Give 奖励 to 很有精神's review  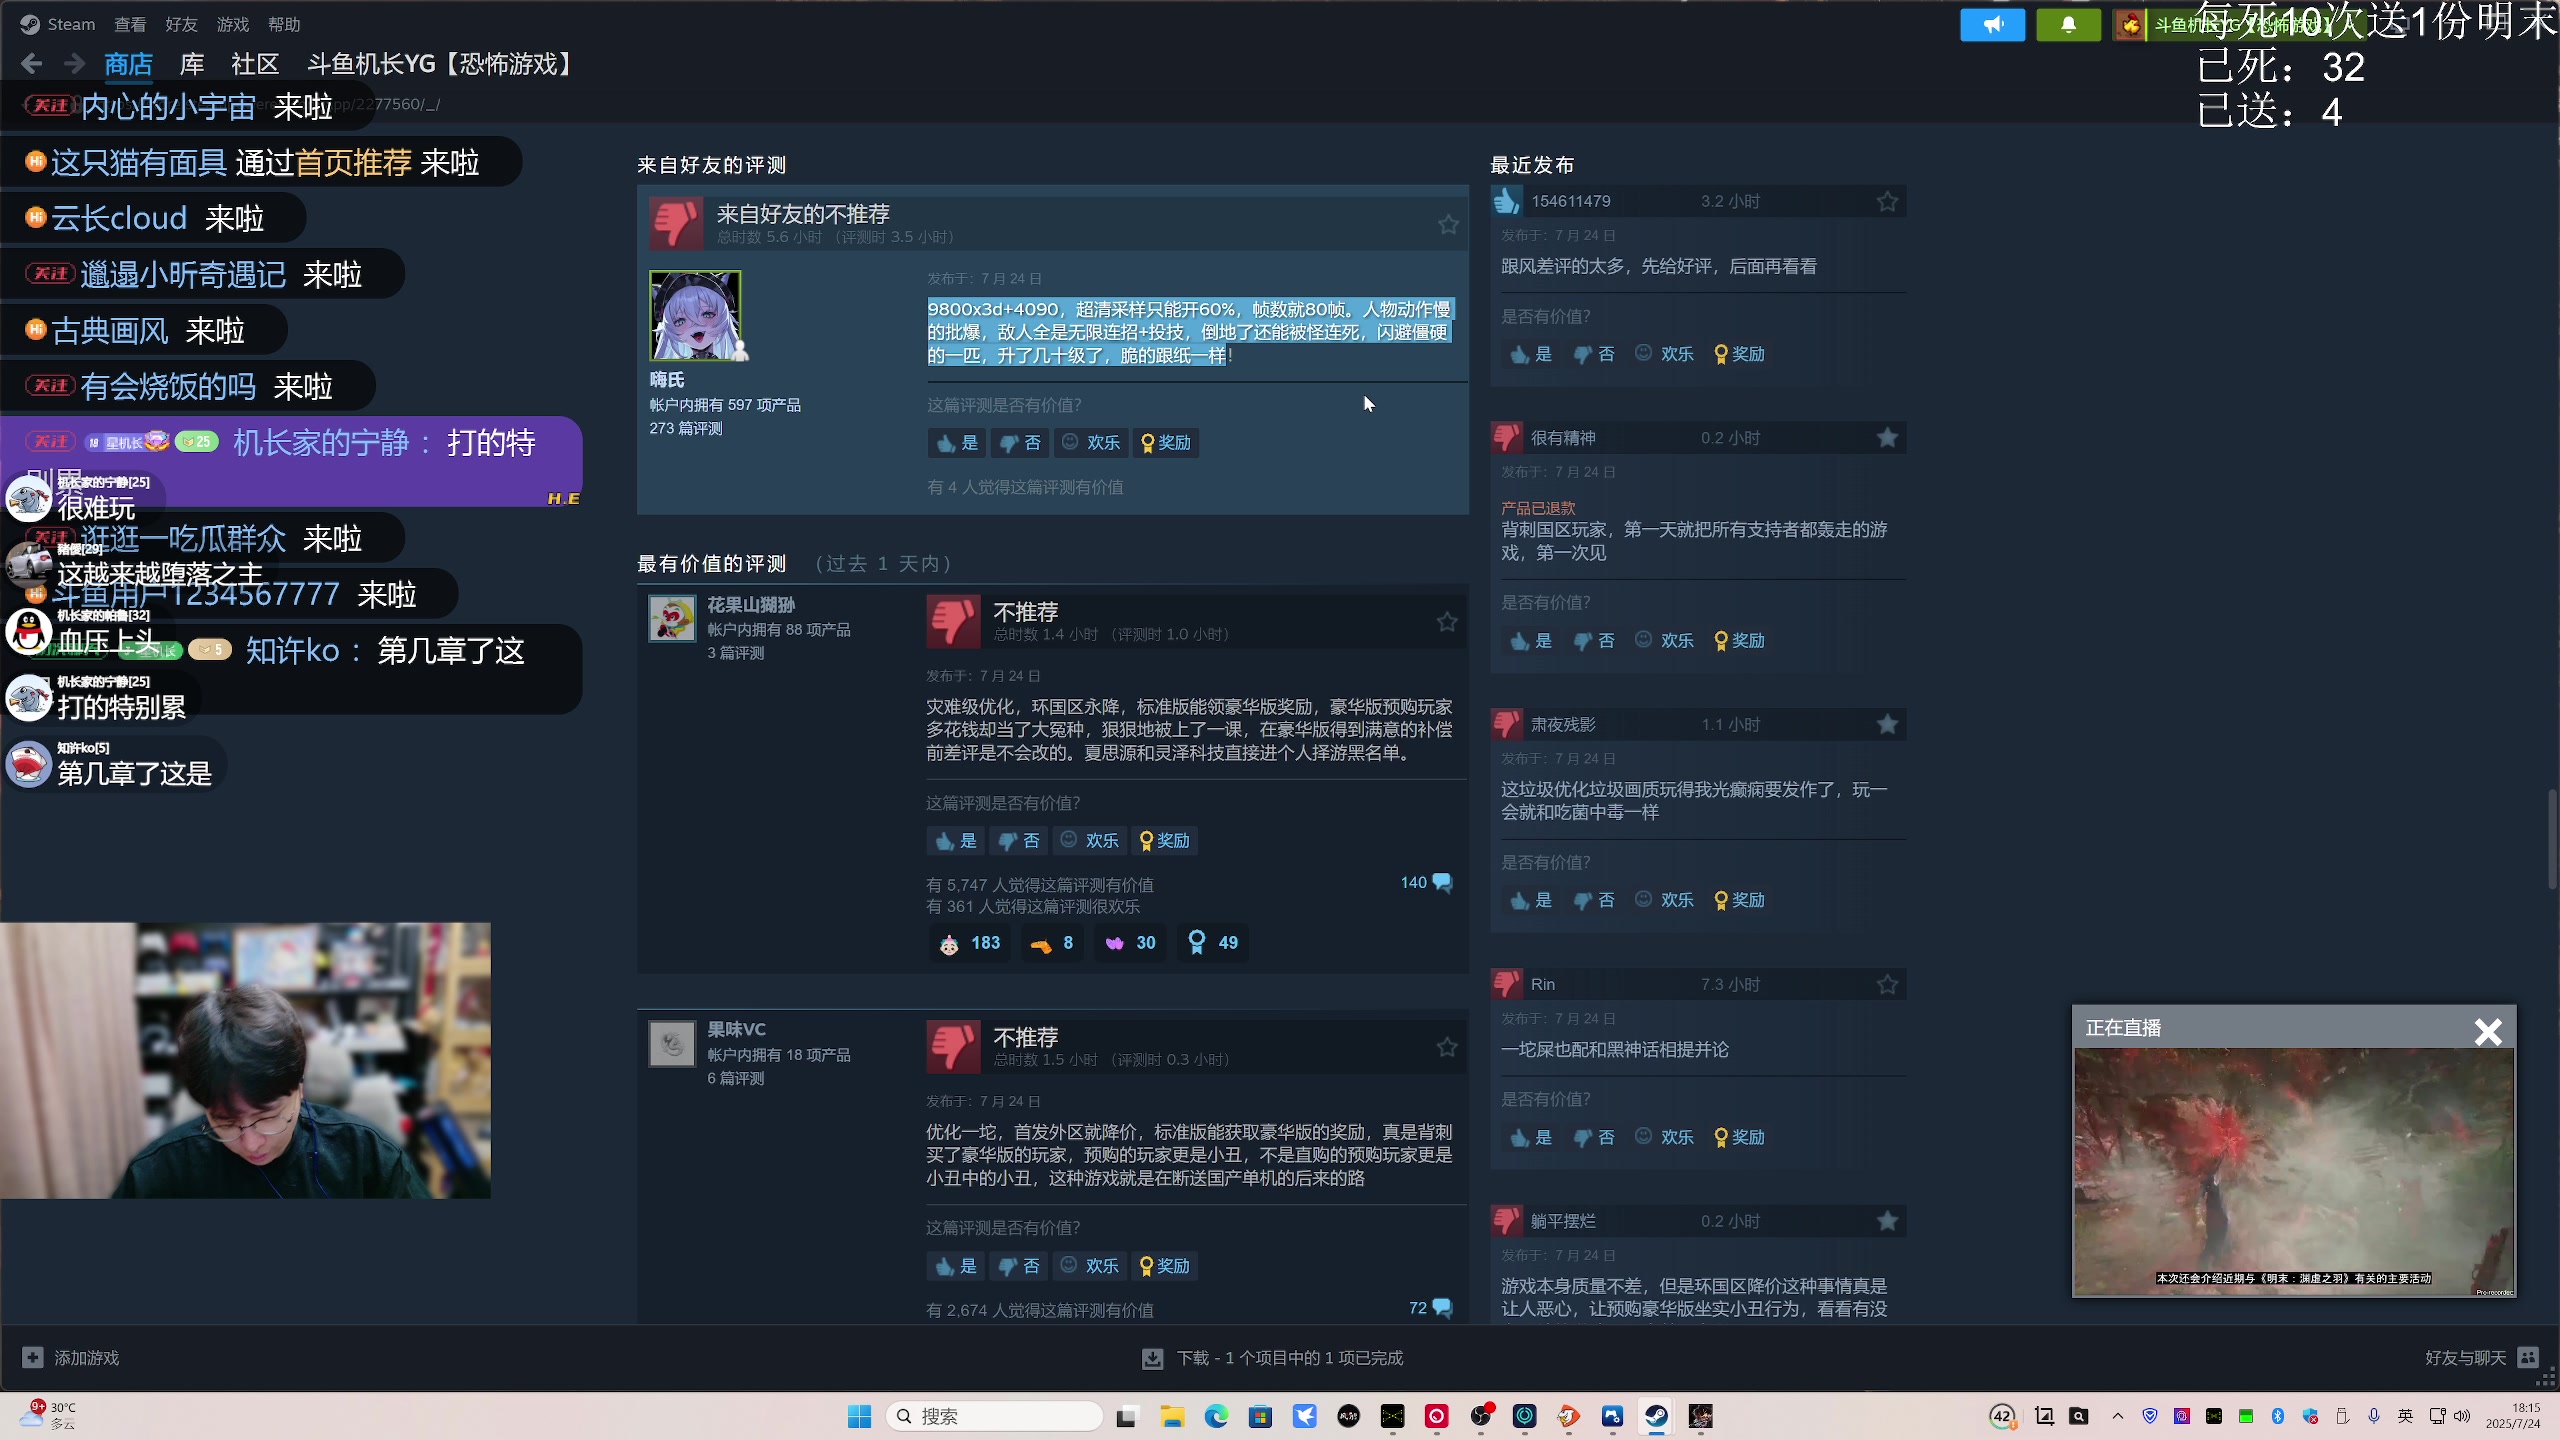pos(1740,641)
